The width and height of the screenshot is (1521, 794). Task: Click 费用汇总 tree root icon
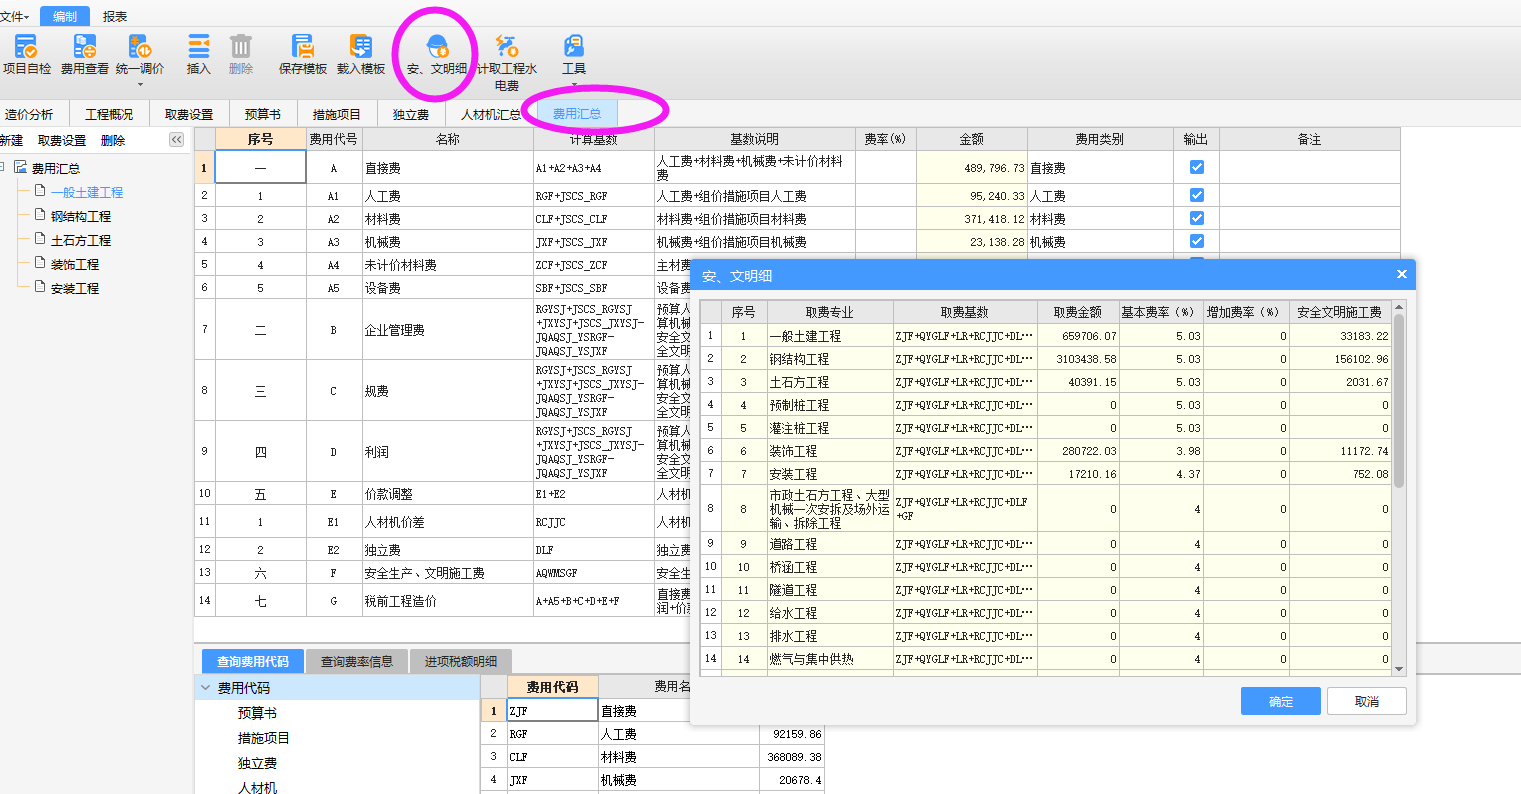(21, 168)
